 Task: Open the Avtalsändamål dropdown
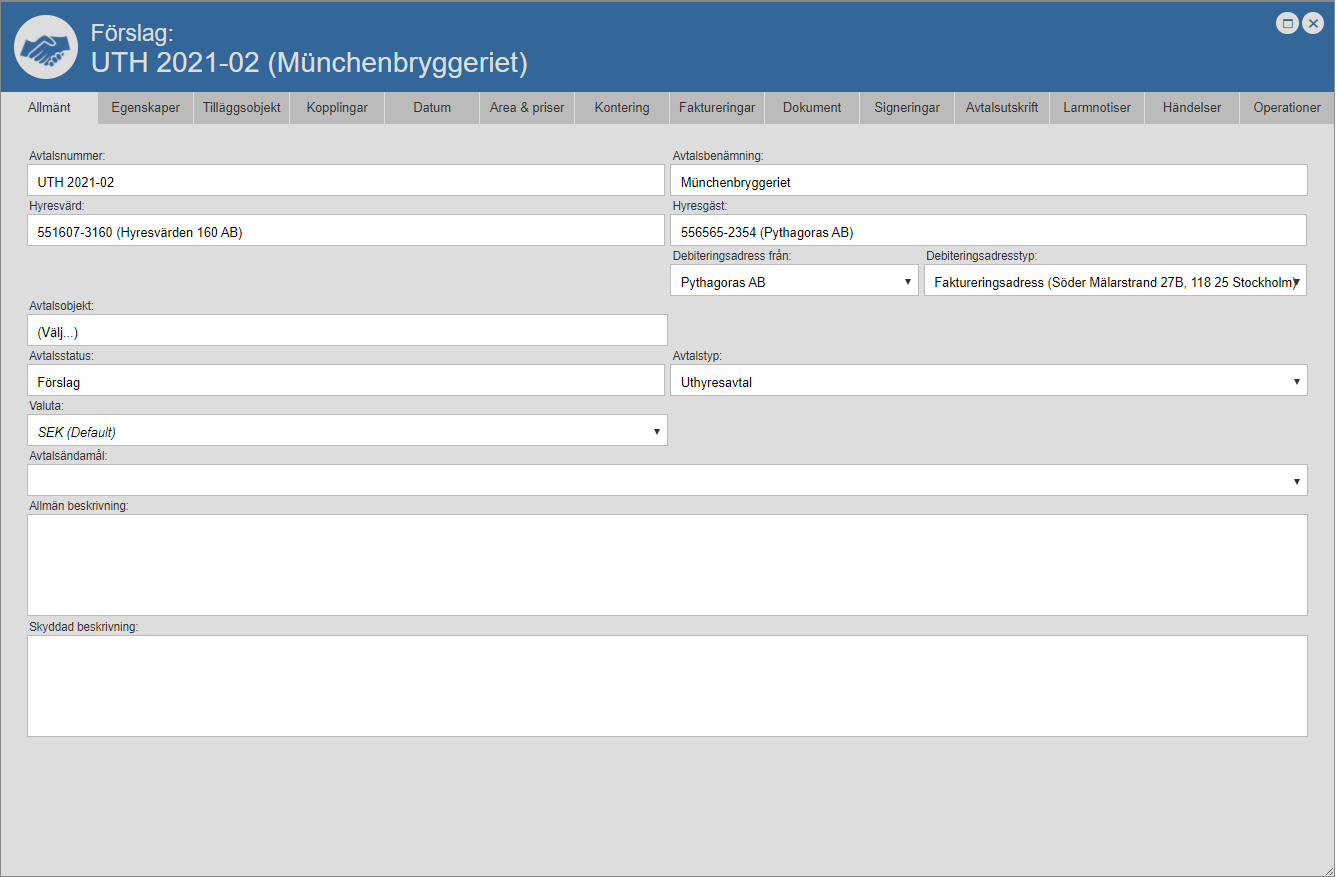(667, 481)
